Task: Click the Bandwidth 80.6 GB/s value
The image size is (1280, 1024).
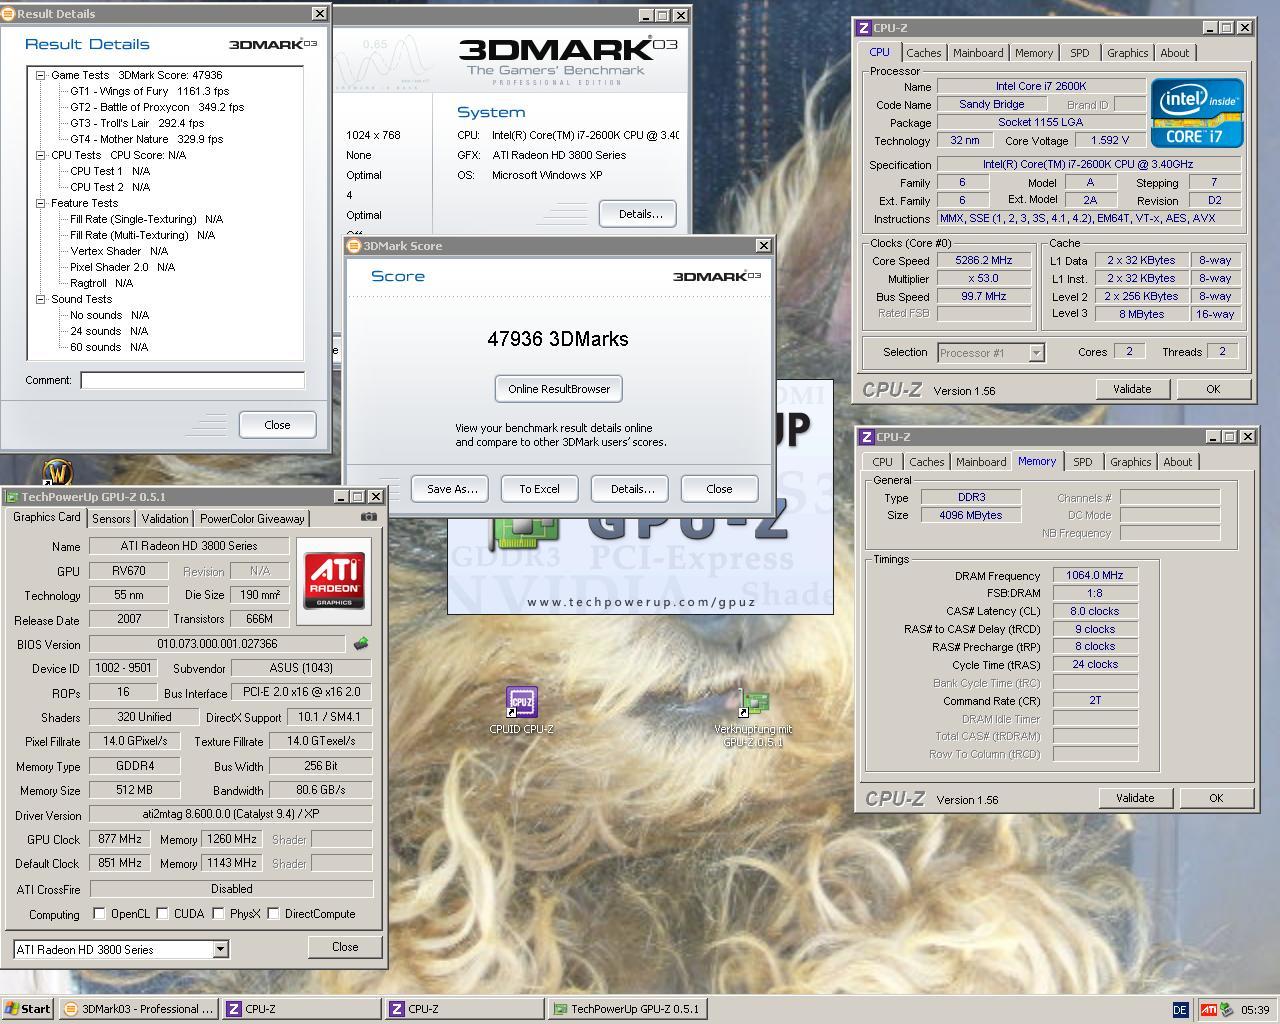Action: click(320, 790)
